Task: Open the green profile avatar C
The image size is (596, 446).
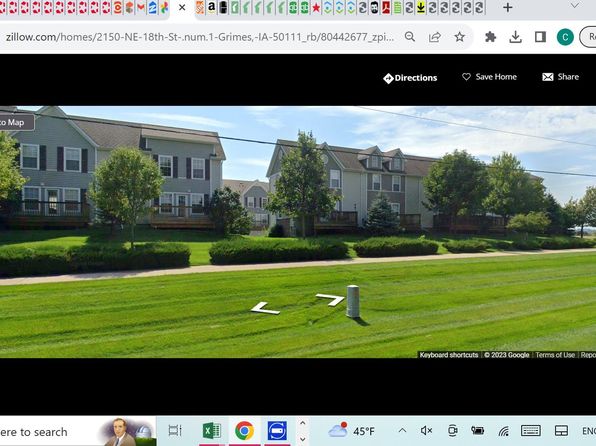Action: pos(565,37)
